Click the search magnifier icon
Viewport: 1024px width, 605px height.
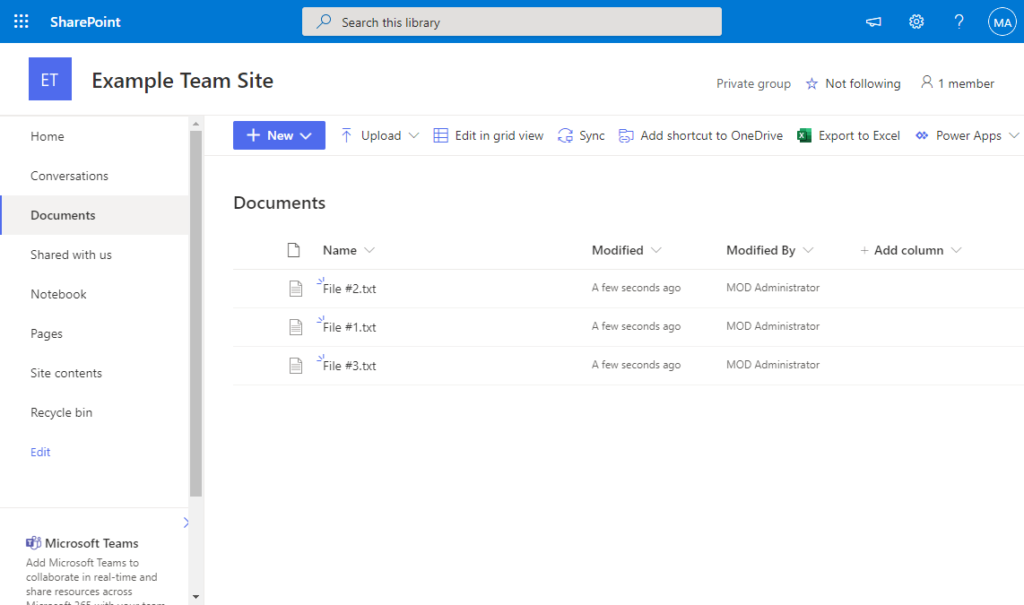coord(324,22)
